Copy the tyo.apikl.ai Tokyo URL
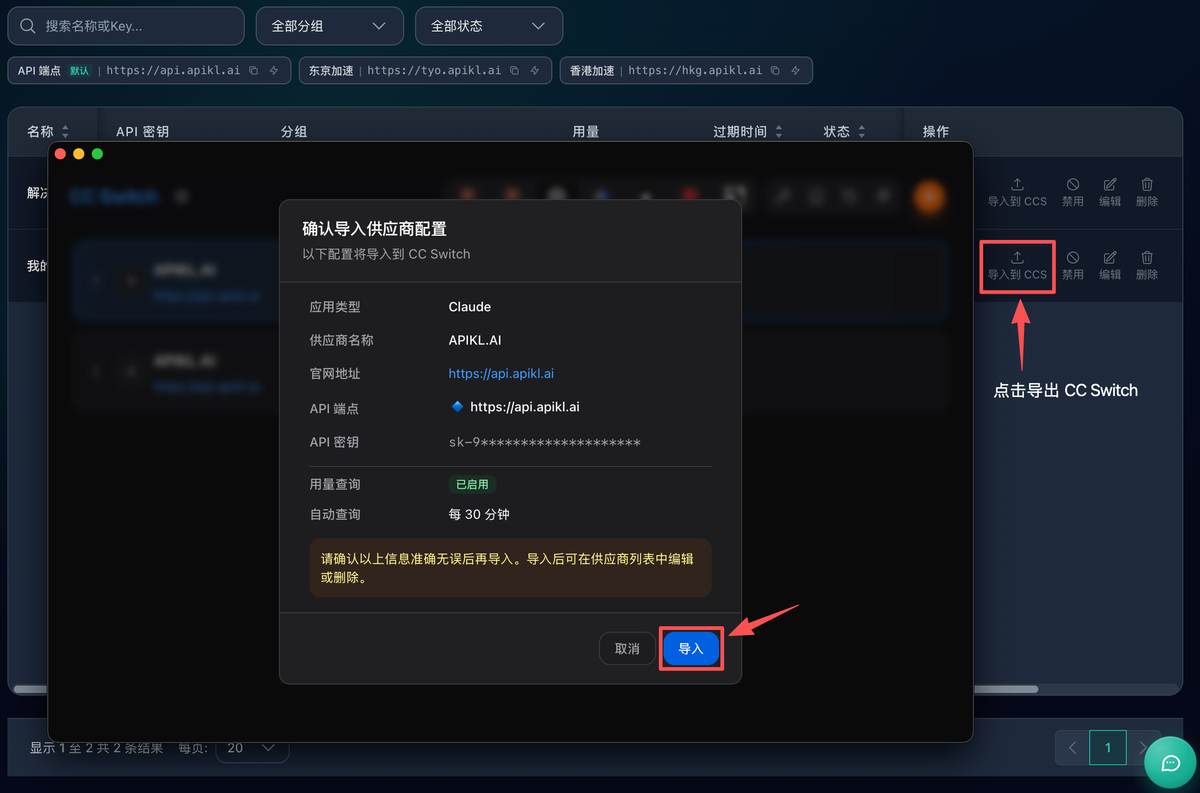 tap(514, 71)
